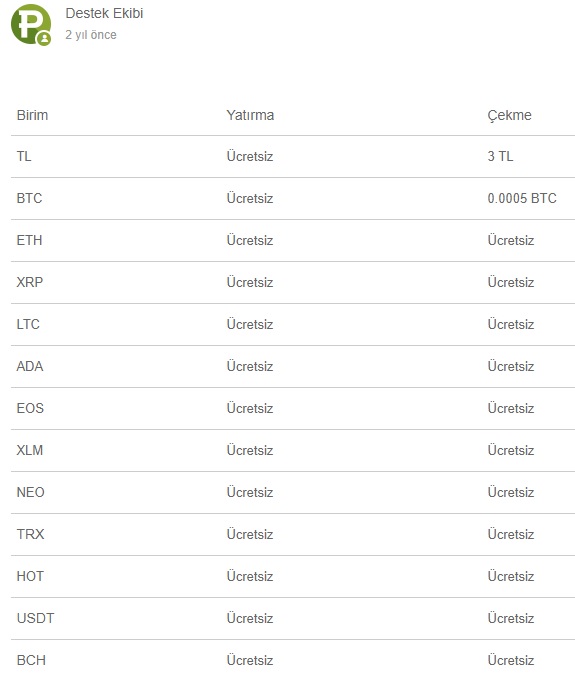Click Ücretsiz deposit cell in LTC row
575x681 pixels.
(250, 324)
